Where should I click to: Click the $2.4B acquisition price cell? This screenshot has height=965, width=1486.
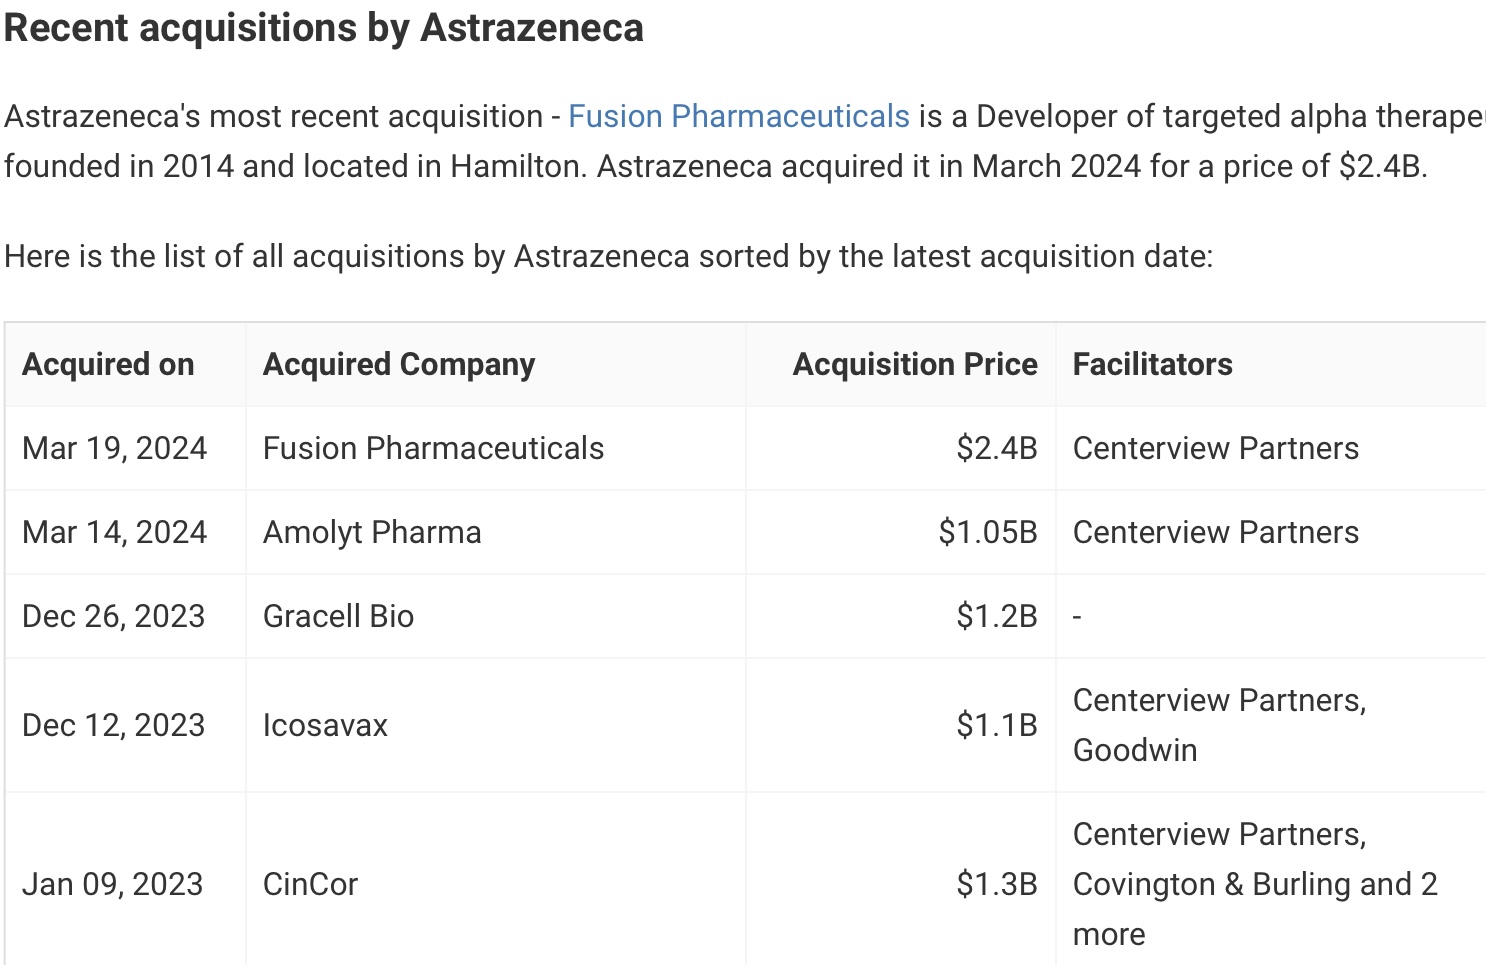[996, 449]
